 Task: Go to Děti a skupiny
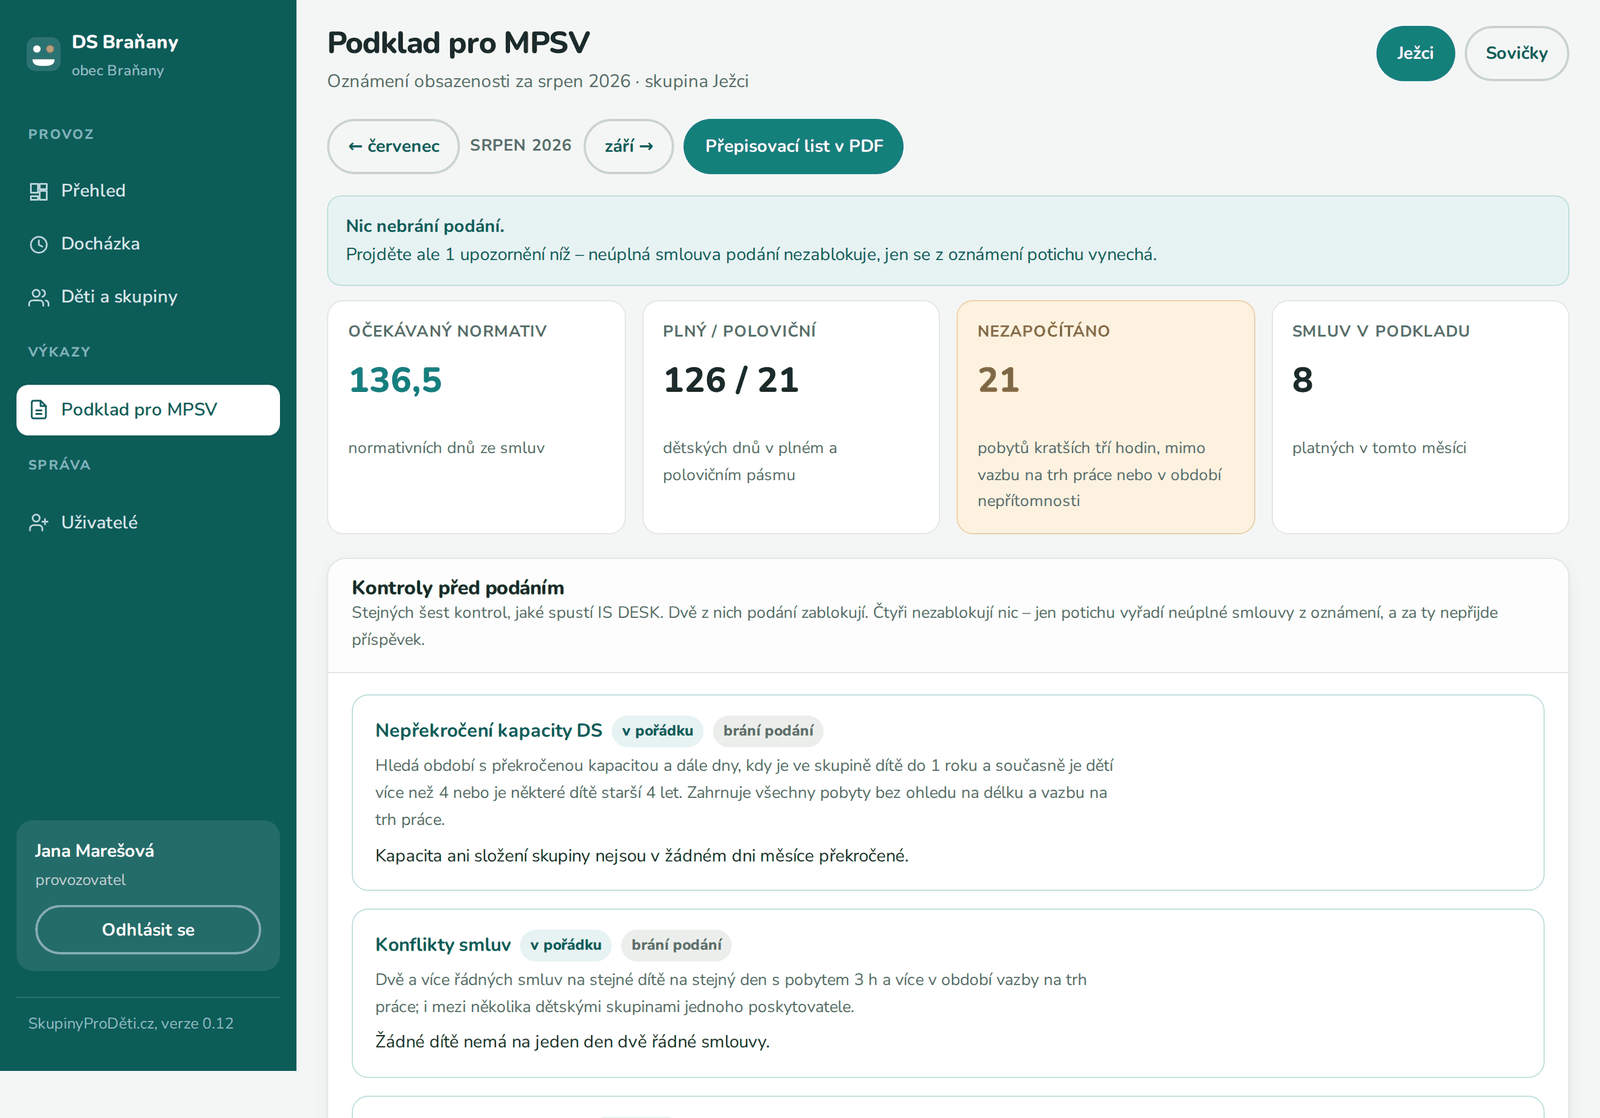(x=148, y=297)
